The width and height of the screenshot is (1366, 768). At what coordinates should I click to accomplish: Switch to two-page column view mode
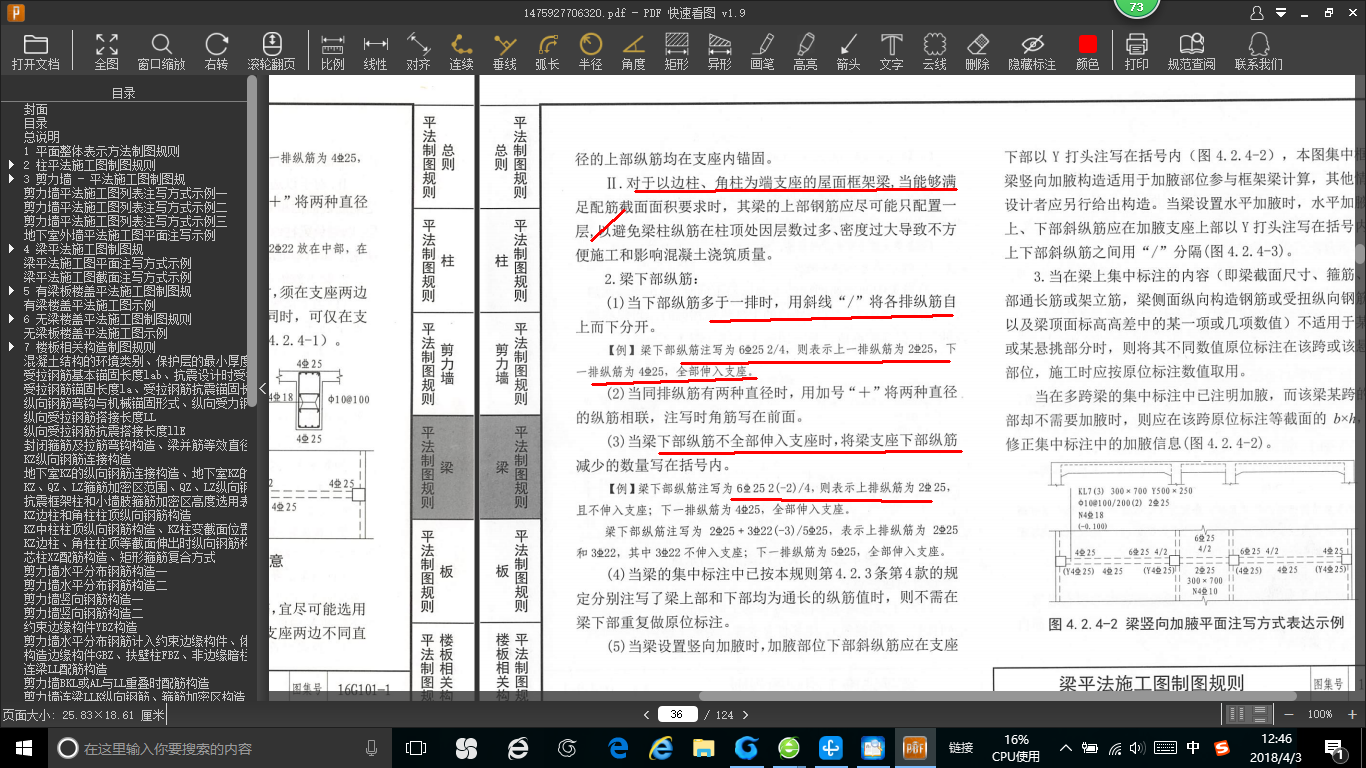(x=1237, y=714)
